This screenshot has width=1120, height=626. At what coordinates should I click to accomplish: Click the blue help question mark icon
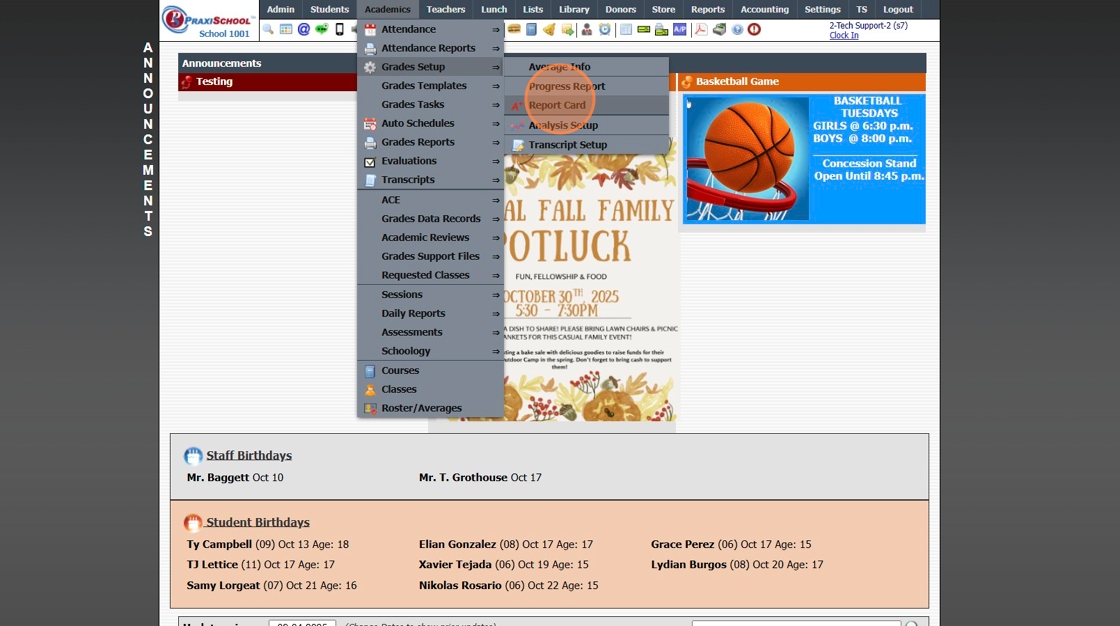click(x=737, y=29)
